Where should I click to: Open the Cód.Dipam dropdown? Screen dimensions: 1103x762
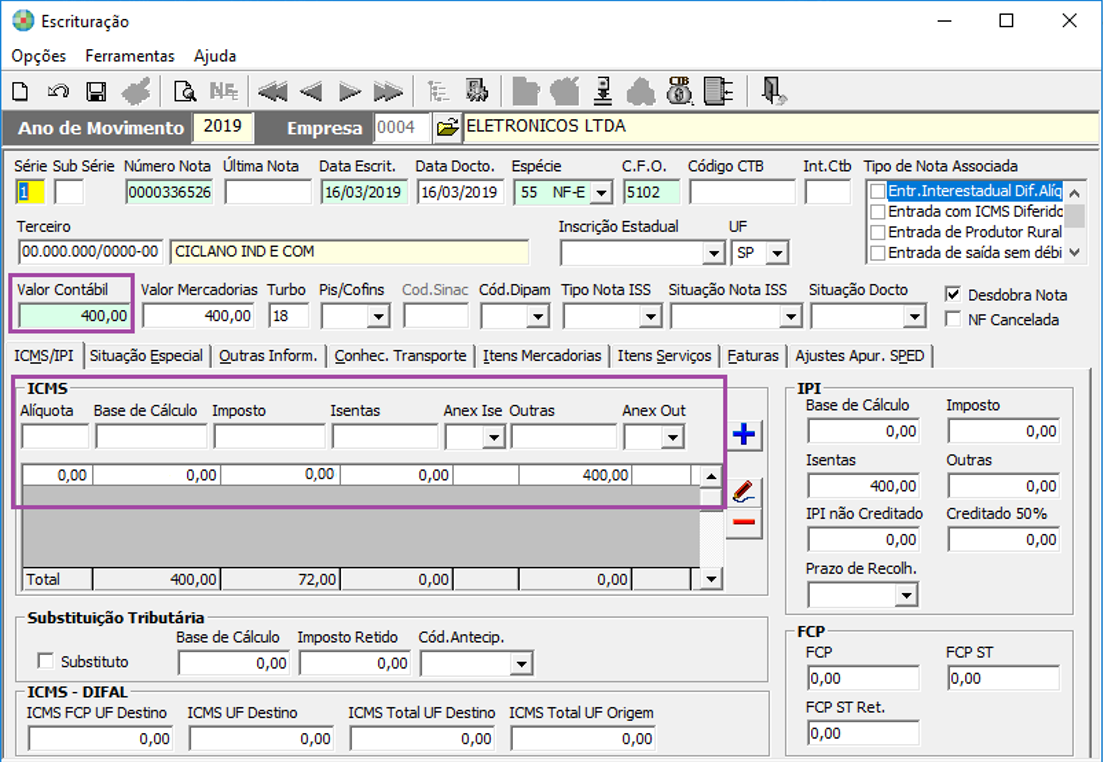pos(538,317)
